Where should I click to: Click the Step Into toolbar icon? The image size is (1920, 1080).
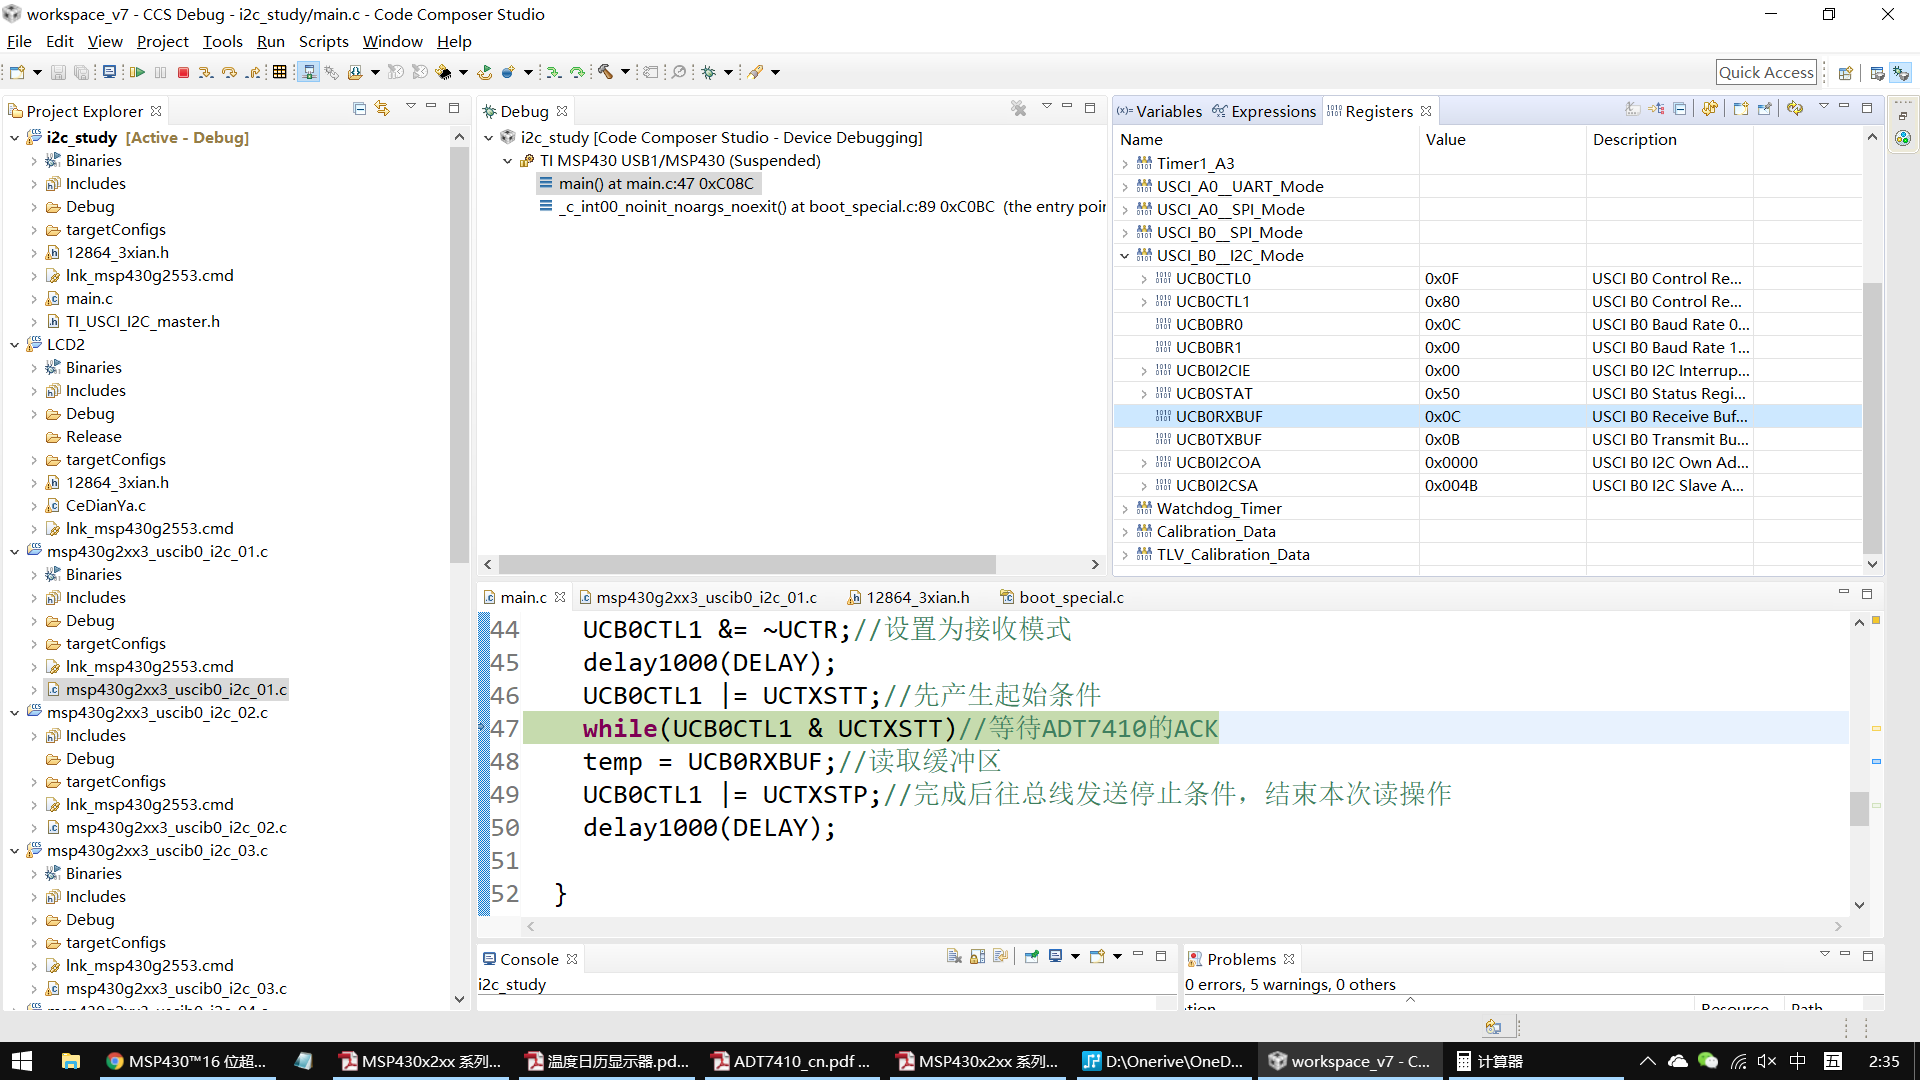coord(205,72)
